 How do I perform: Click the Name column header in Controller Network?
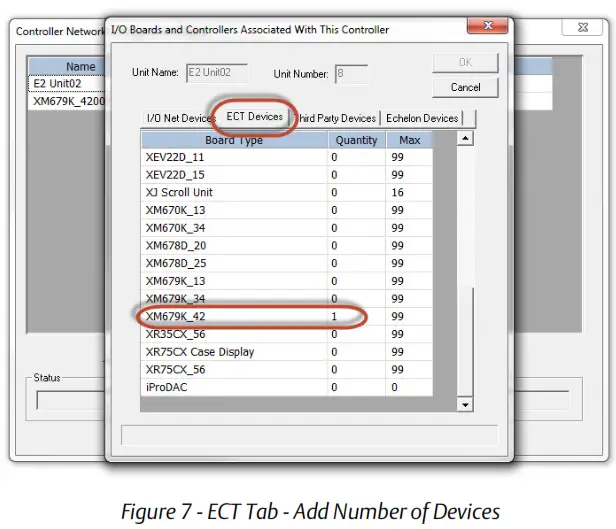click(x=67, y=67)
